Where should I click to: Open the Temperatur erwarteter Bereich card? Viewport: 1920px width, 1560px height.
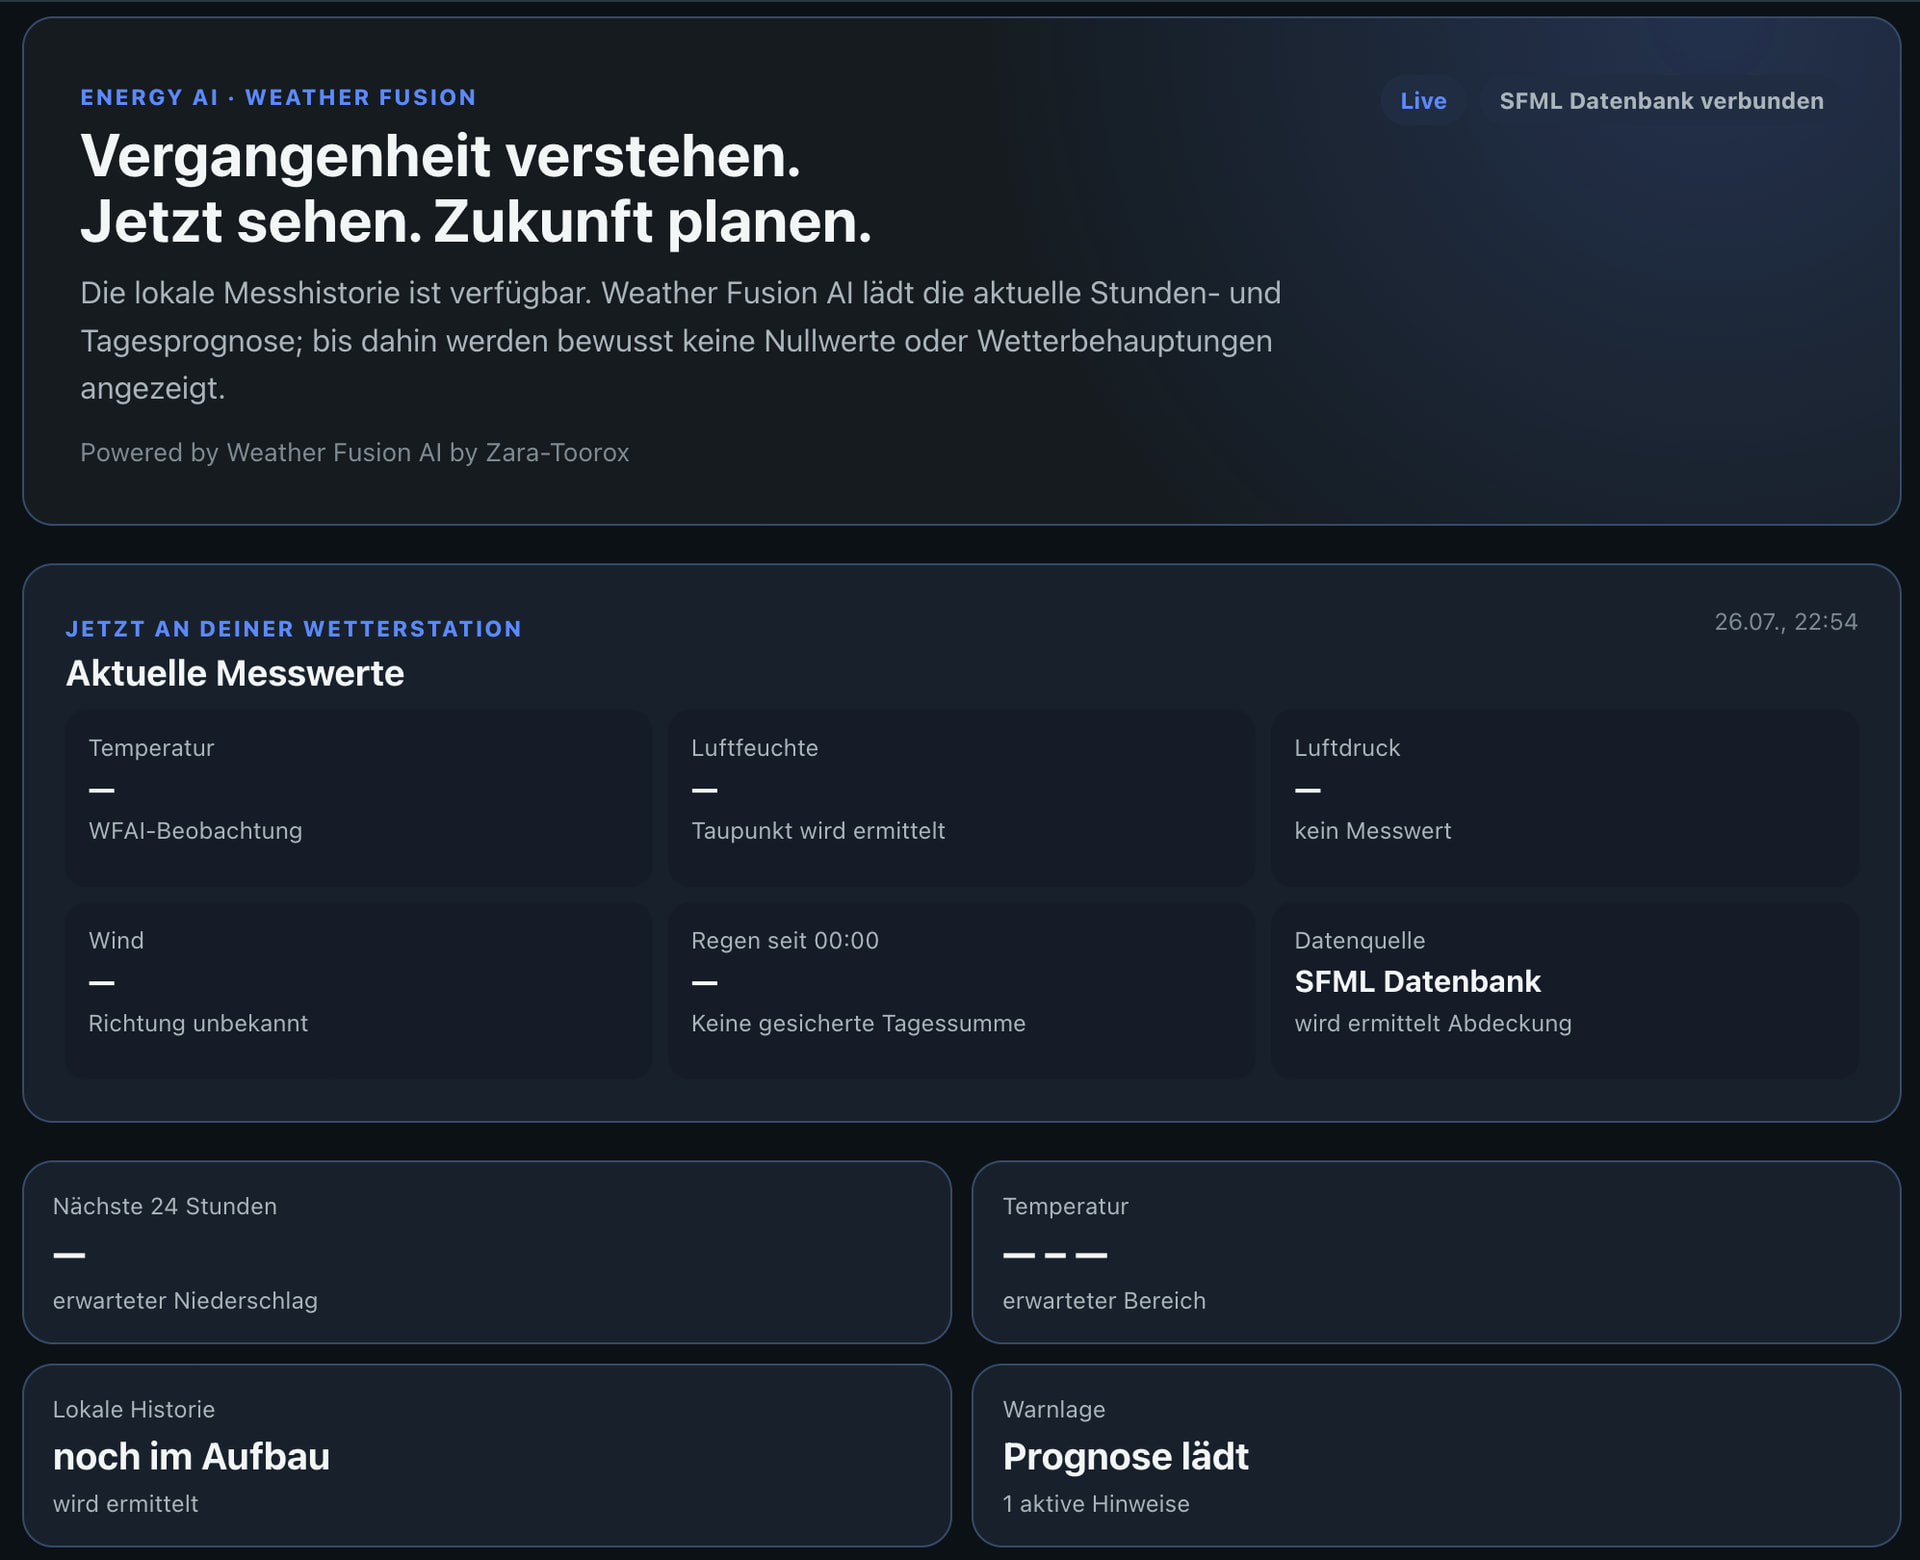click(1436, 1252)
